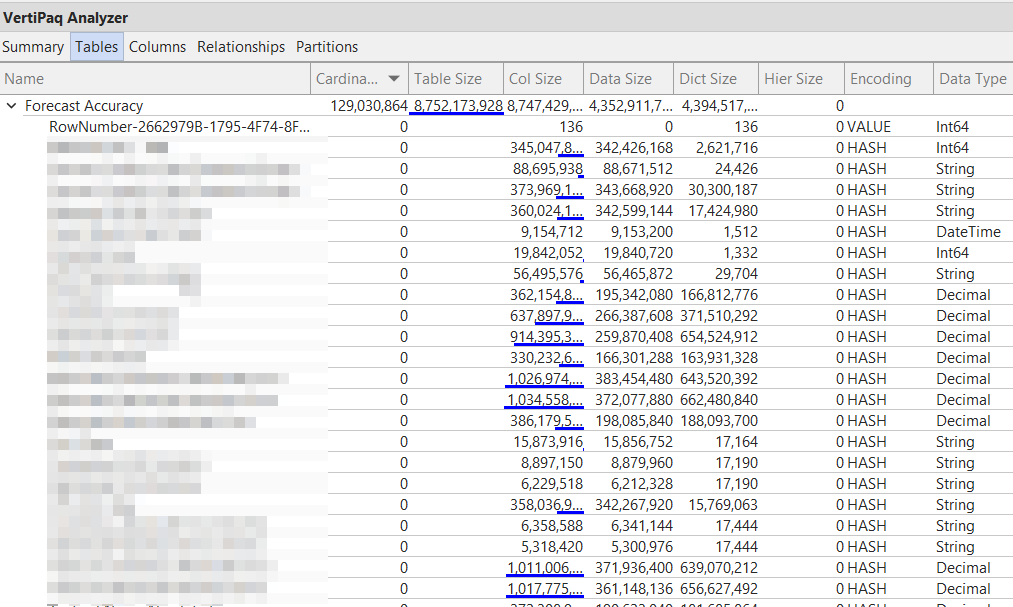Sort by the Col Size column header
This screenshot has height=607, width=1013.
(530, 78)
